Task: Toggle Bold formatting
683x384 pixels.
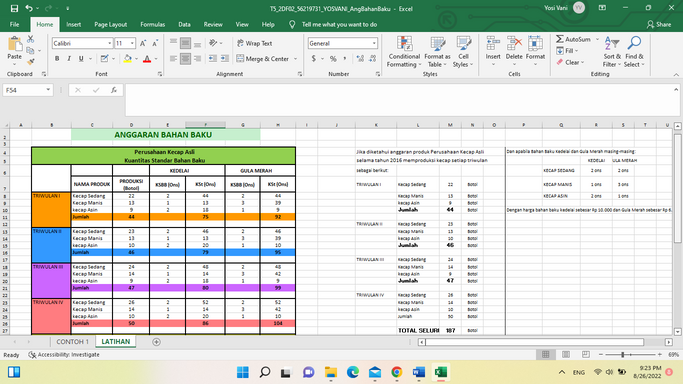Action: [x=57, y=58]
